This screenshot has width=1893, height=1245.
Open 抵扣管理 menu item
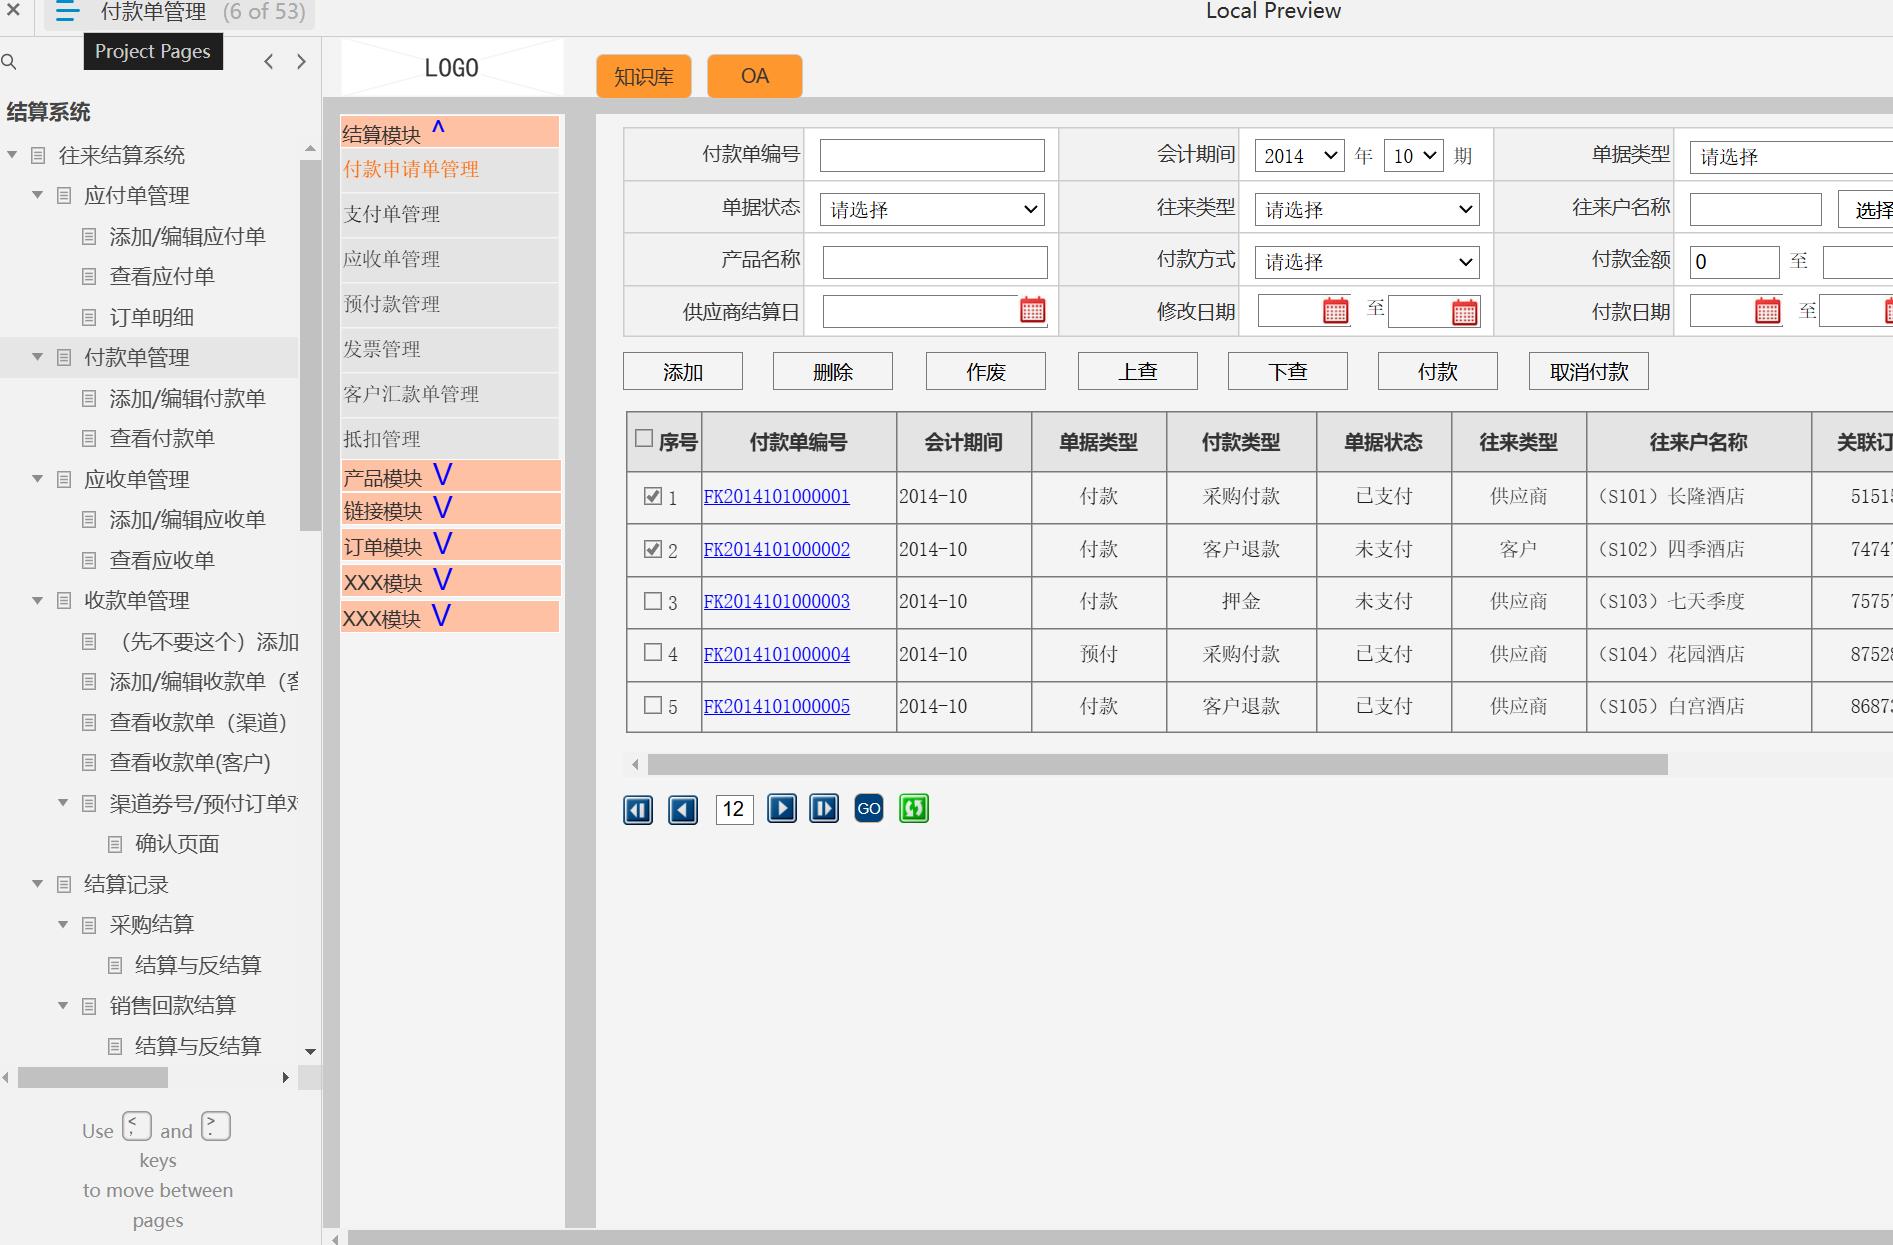(x=450, y=439)
